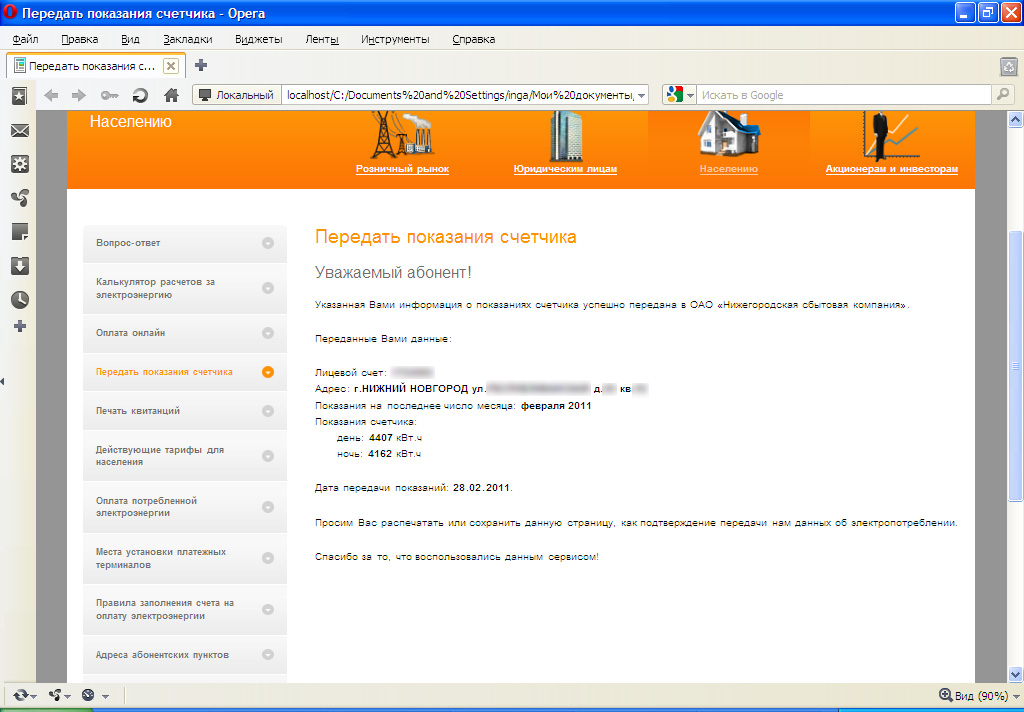Select Печать квитанций in the sidebar

point(138,411)
